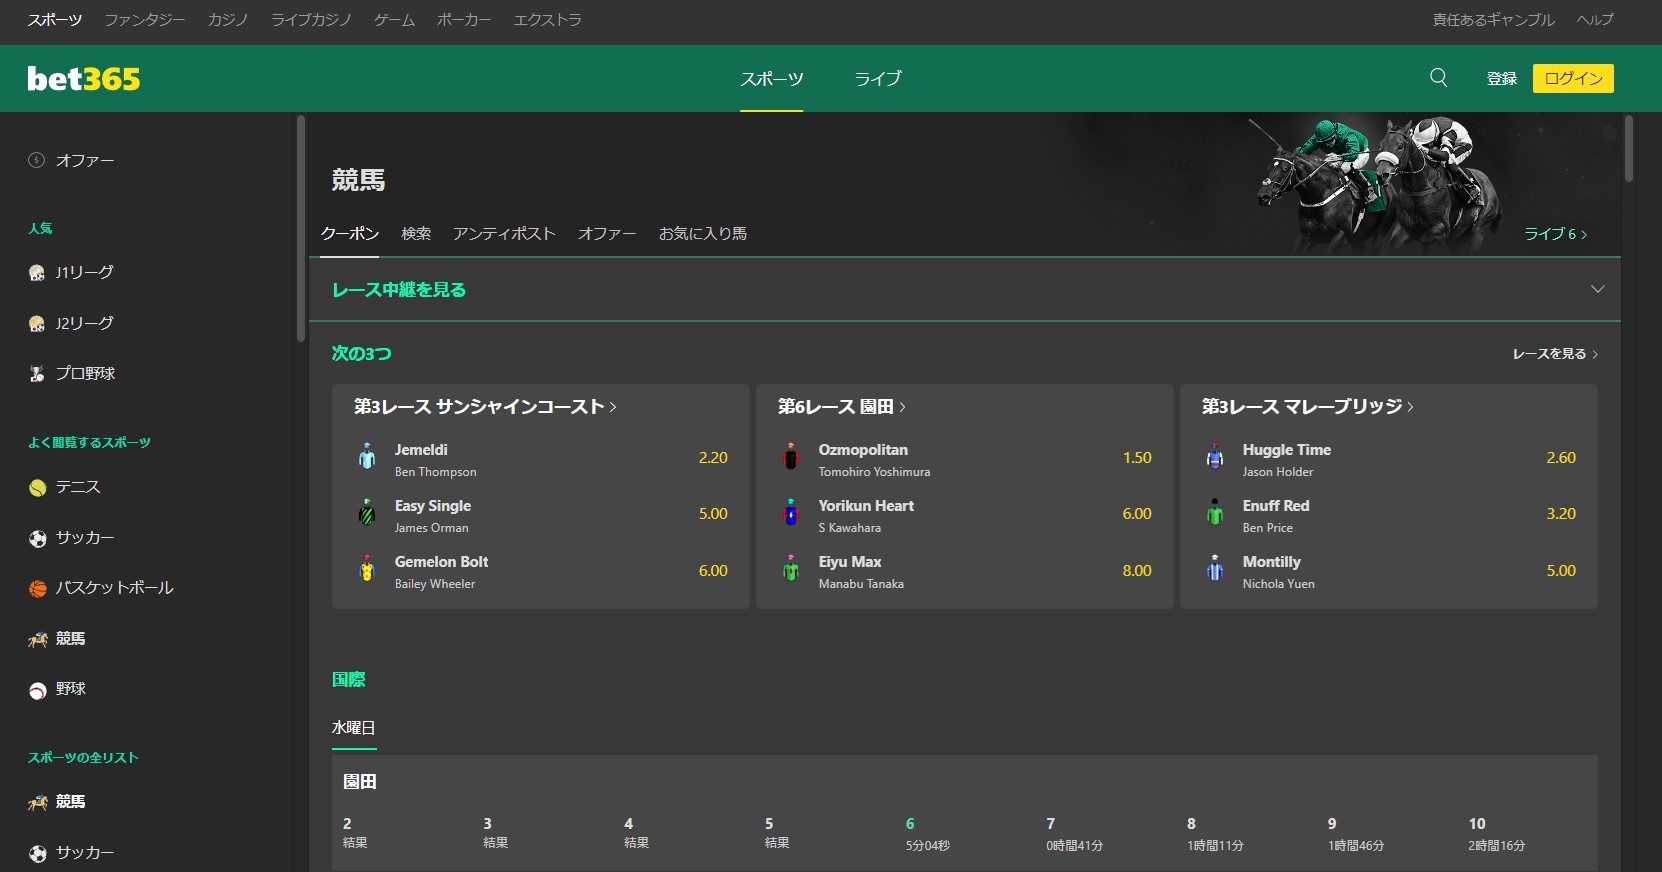Open プロ野球 baseball player icon
Viewport: 1662px width, 872px height.
click(x=37, y=374)
